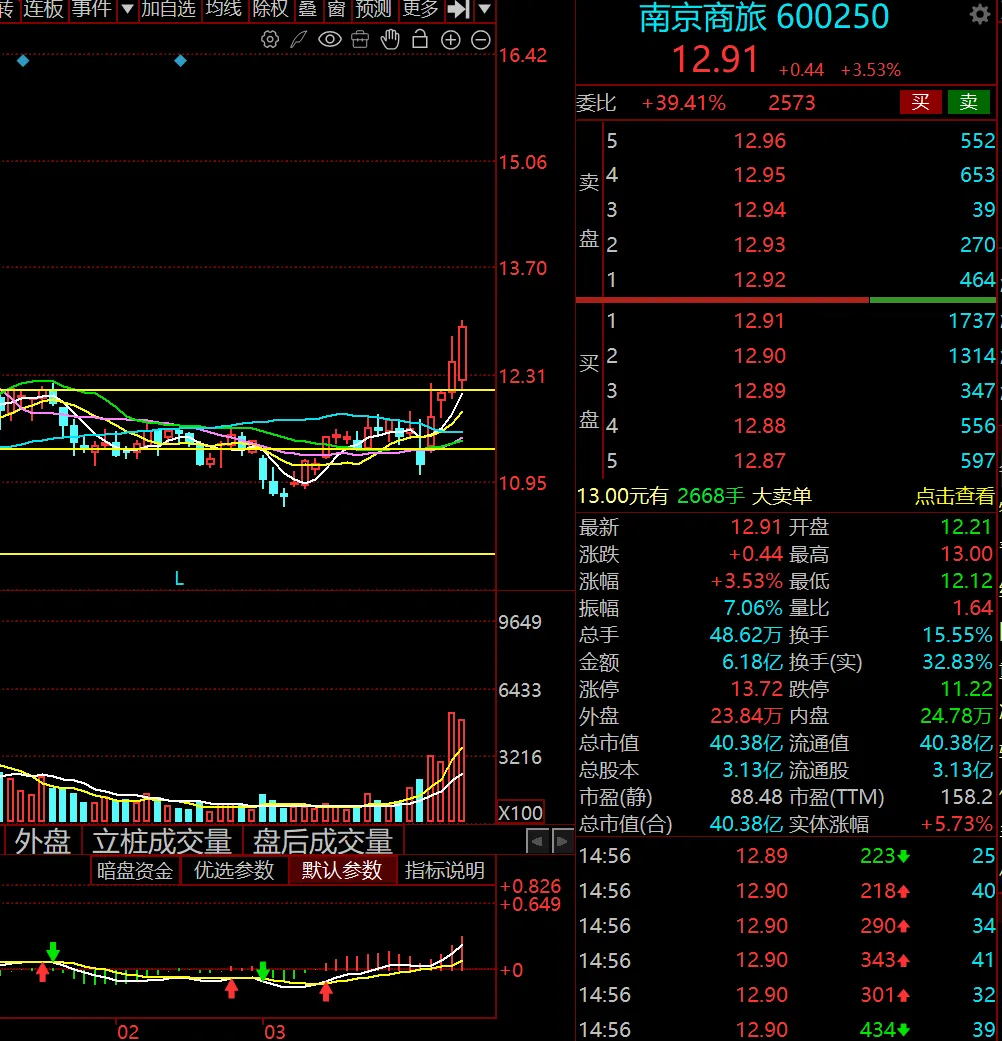Image resolution: width=1002 pixels, height=1041 pixels.
Task: Zoom out chart with minus icon
Action: (x=481, y=40)
